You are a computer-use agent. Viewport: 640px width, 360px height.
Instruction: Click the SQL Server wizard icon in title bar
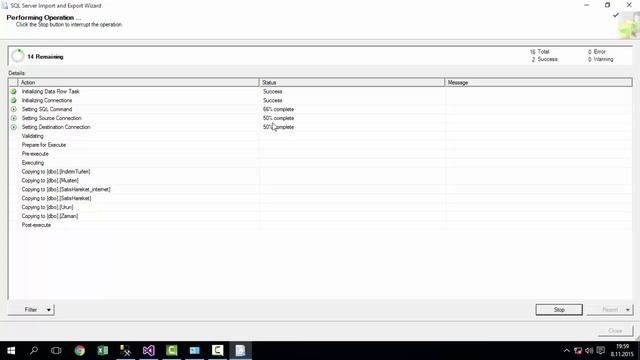(x=4, y=5)
